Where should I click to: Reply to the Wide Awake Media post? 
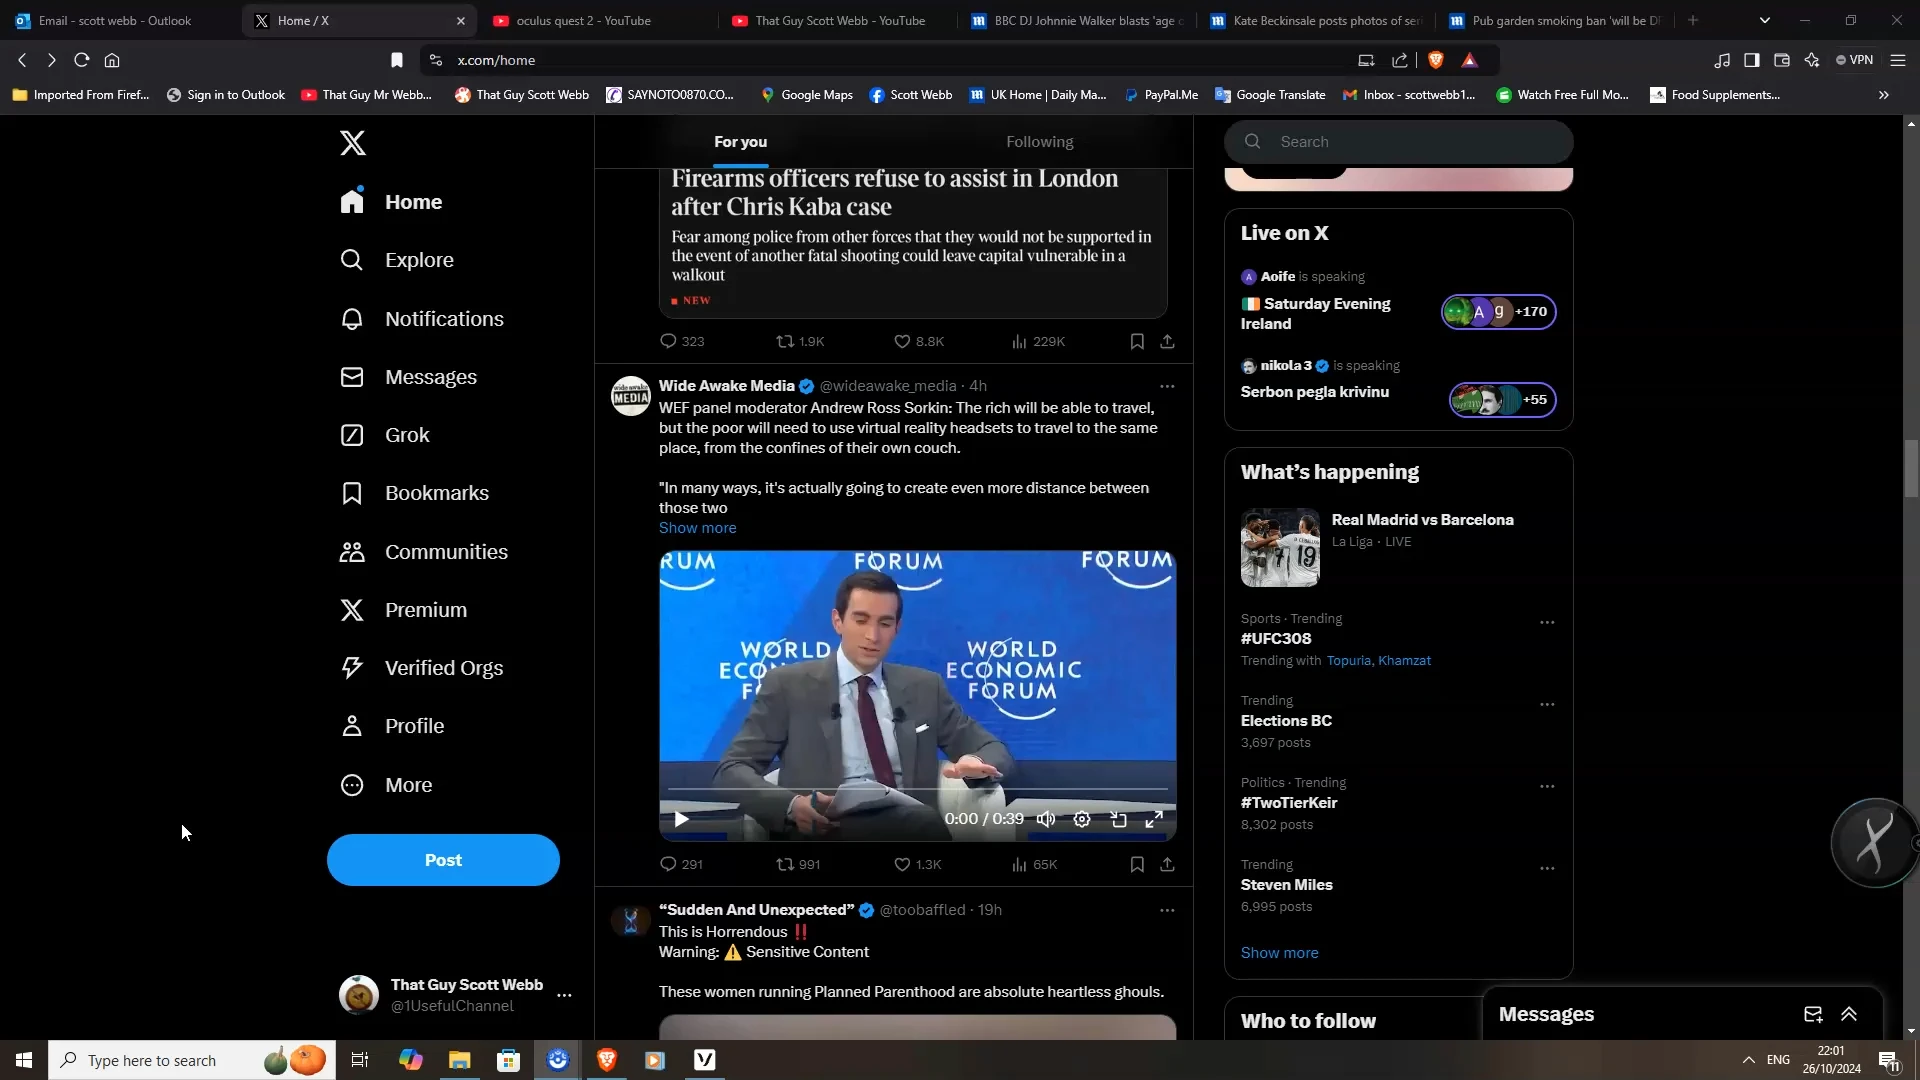[x=681, y=865]
